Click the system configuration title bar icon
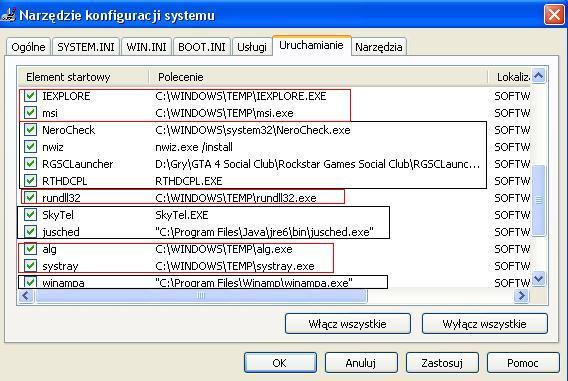 pos(8,15)
